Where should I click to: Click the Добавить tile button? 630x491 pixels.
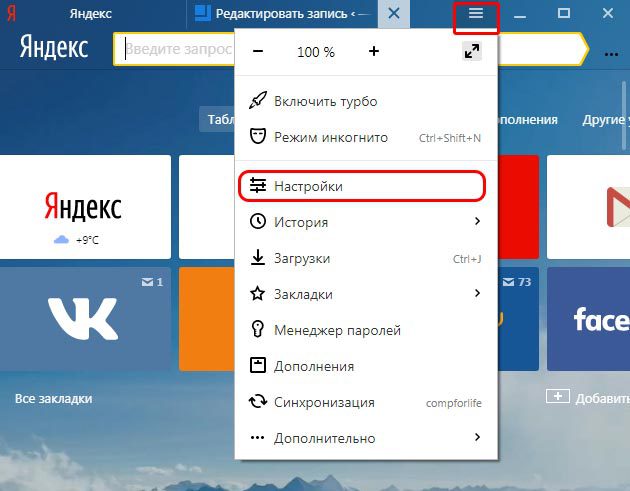coord(588,398)
